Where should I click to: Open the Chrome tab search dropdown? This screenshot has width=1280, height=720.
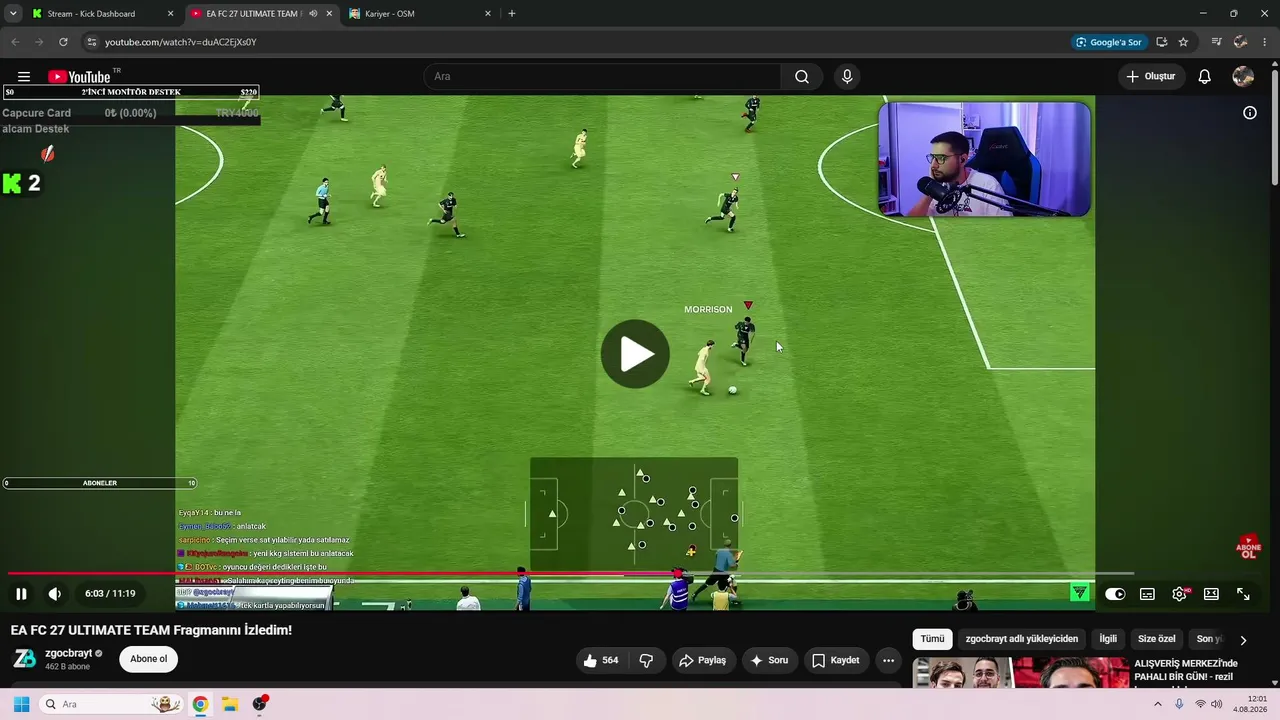point(13,14)
